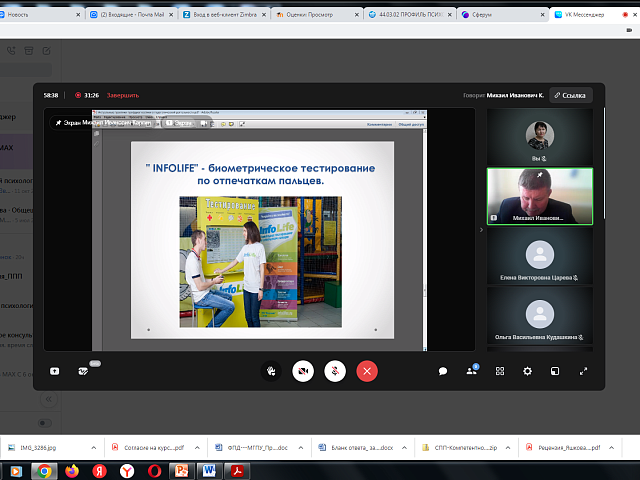Open the participants list icon
640x480 pixels.
pos(471,371)
